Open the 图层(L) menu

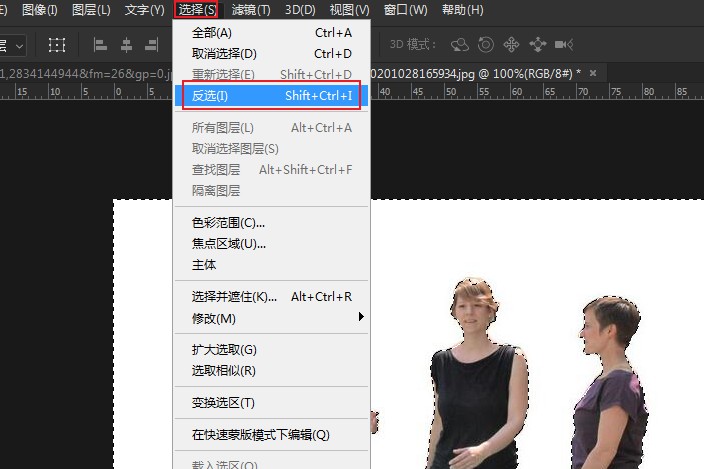(91, 9)
